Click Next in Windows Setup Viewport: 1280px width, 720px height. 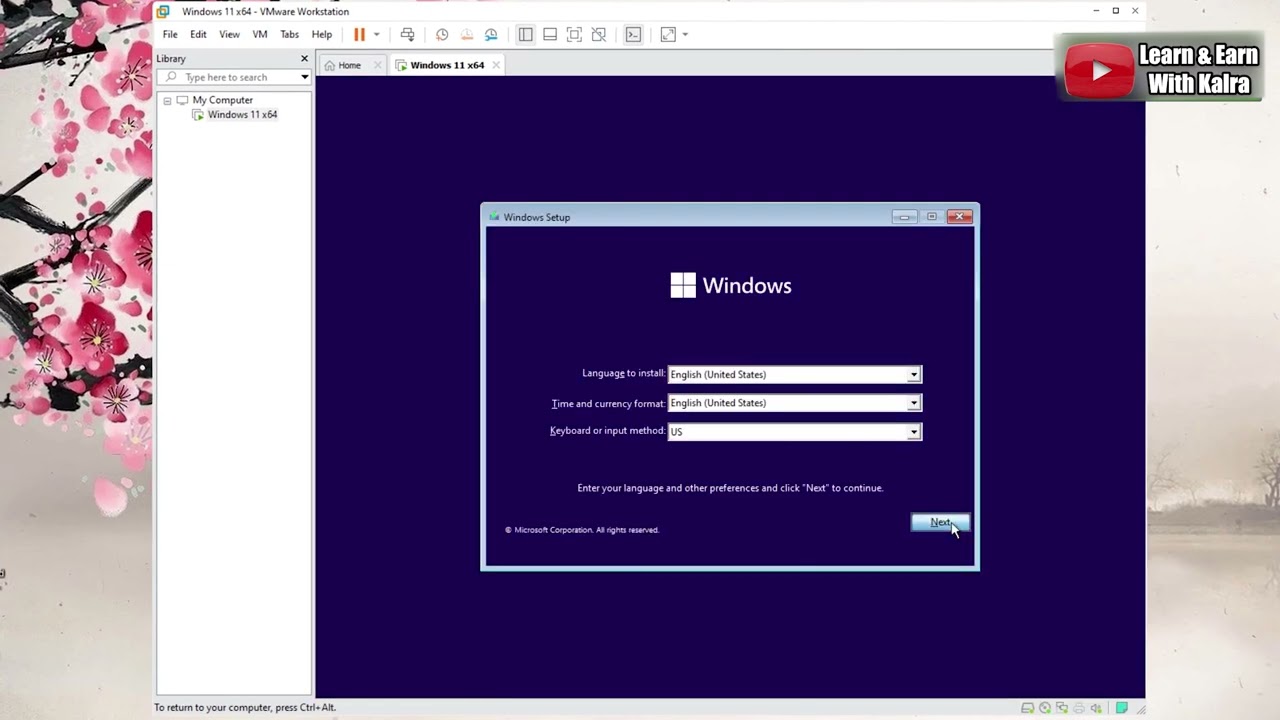(x=940, y=522)
